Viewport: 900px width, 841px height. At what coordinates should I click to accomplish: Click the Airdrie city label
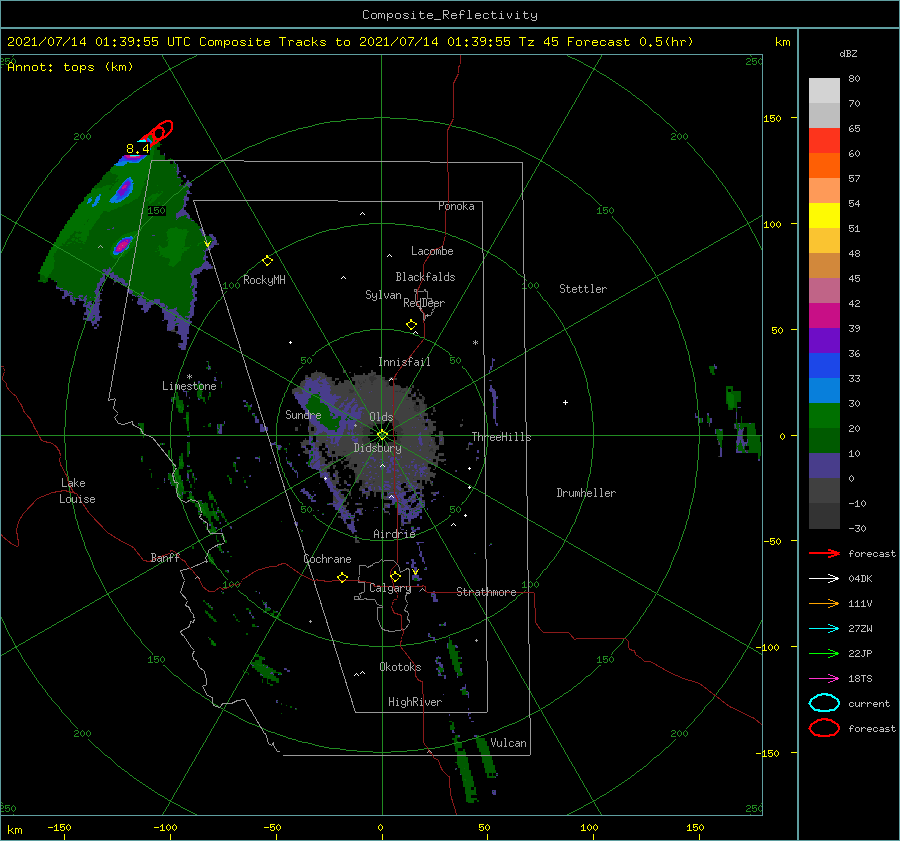click(394, 534)
